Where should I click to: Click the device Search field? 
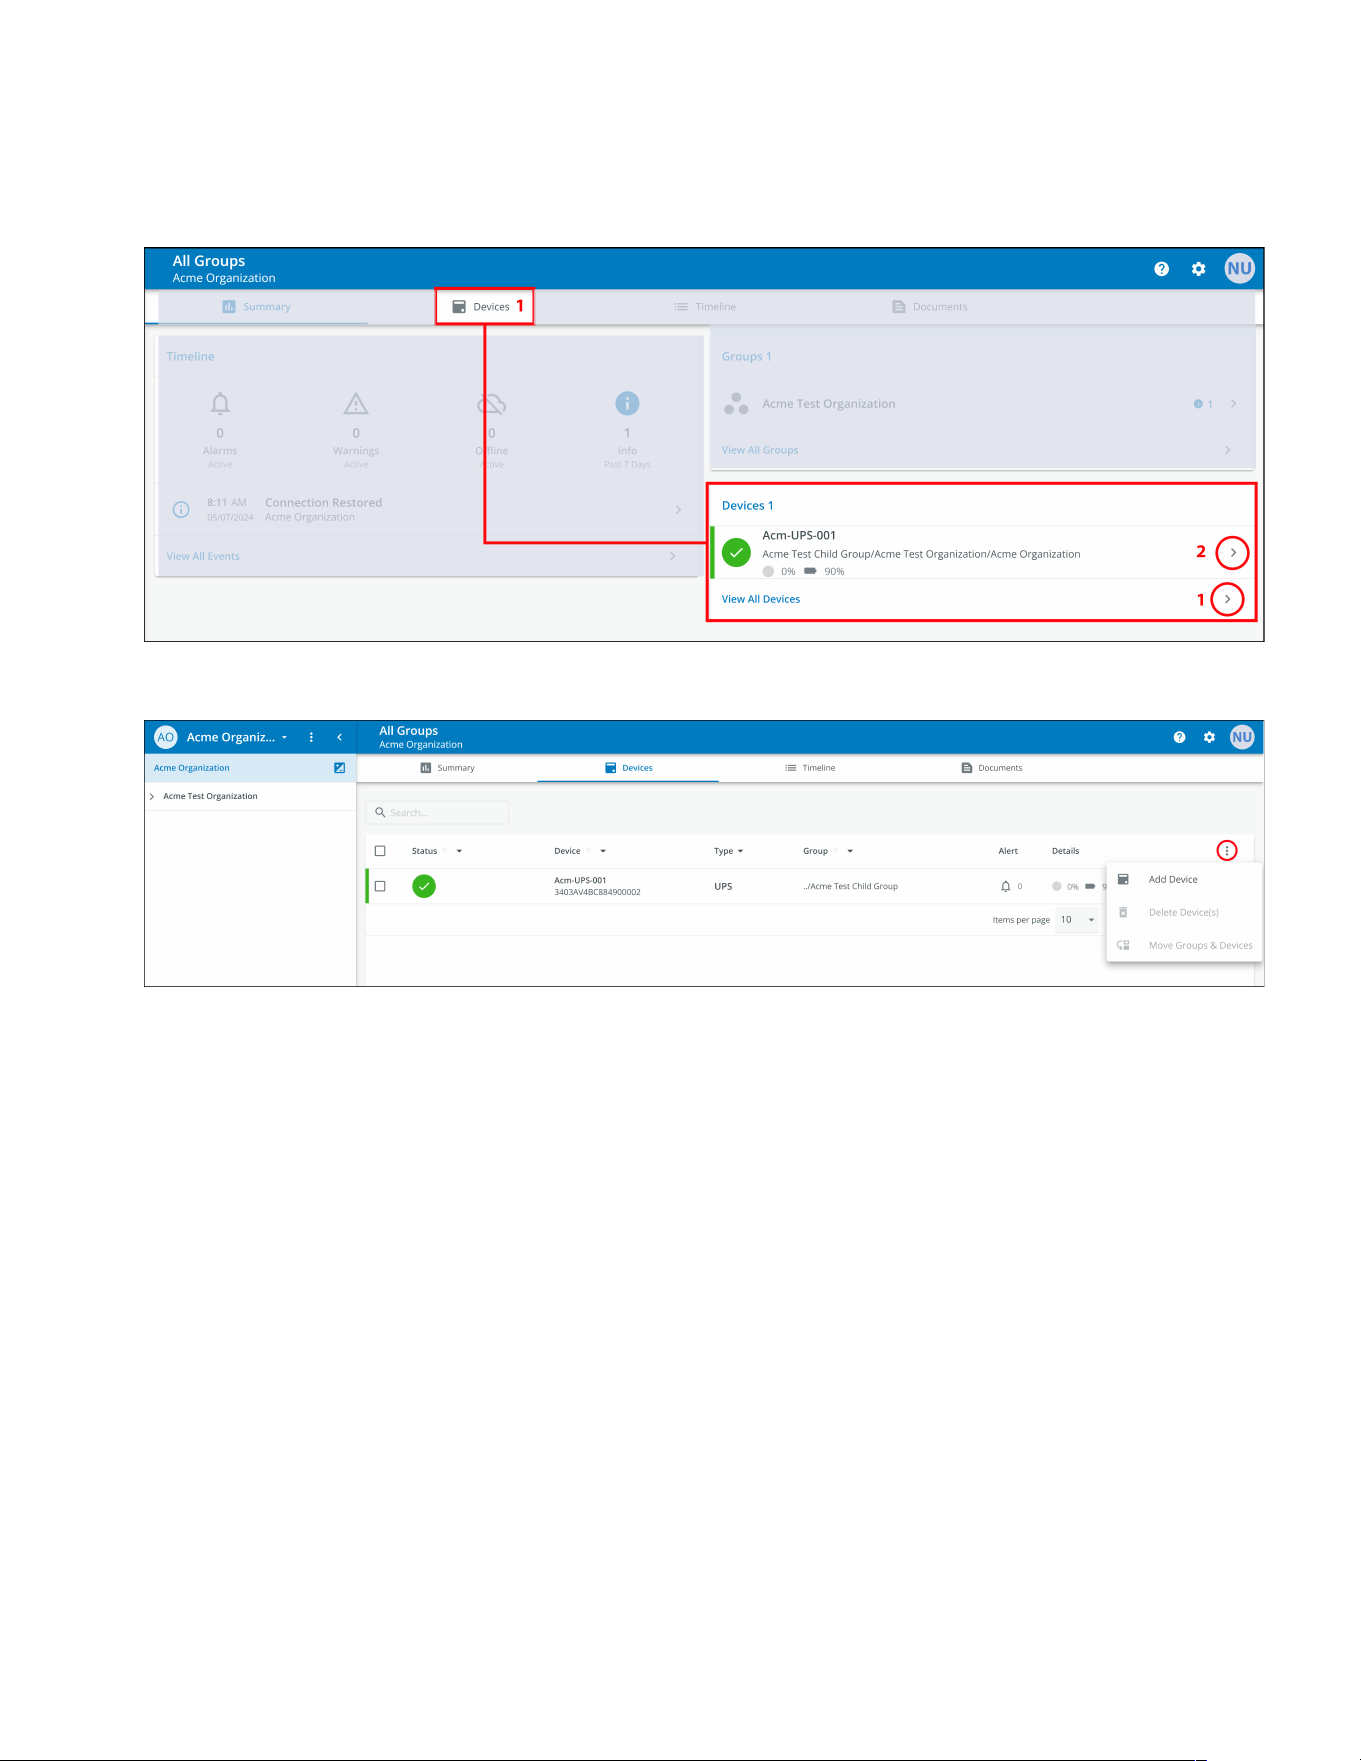(x=438, y=813)
